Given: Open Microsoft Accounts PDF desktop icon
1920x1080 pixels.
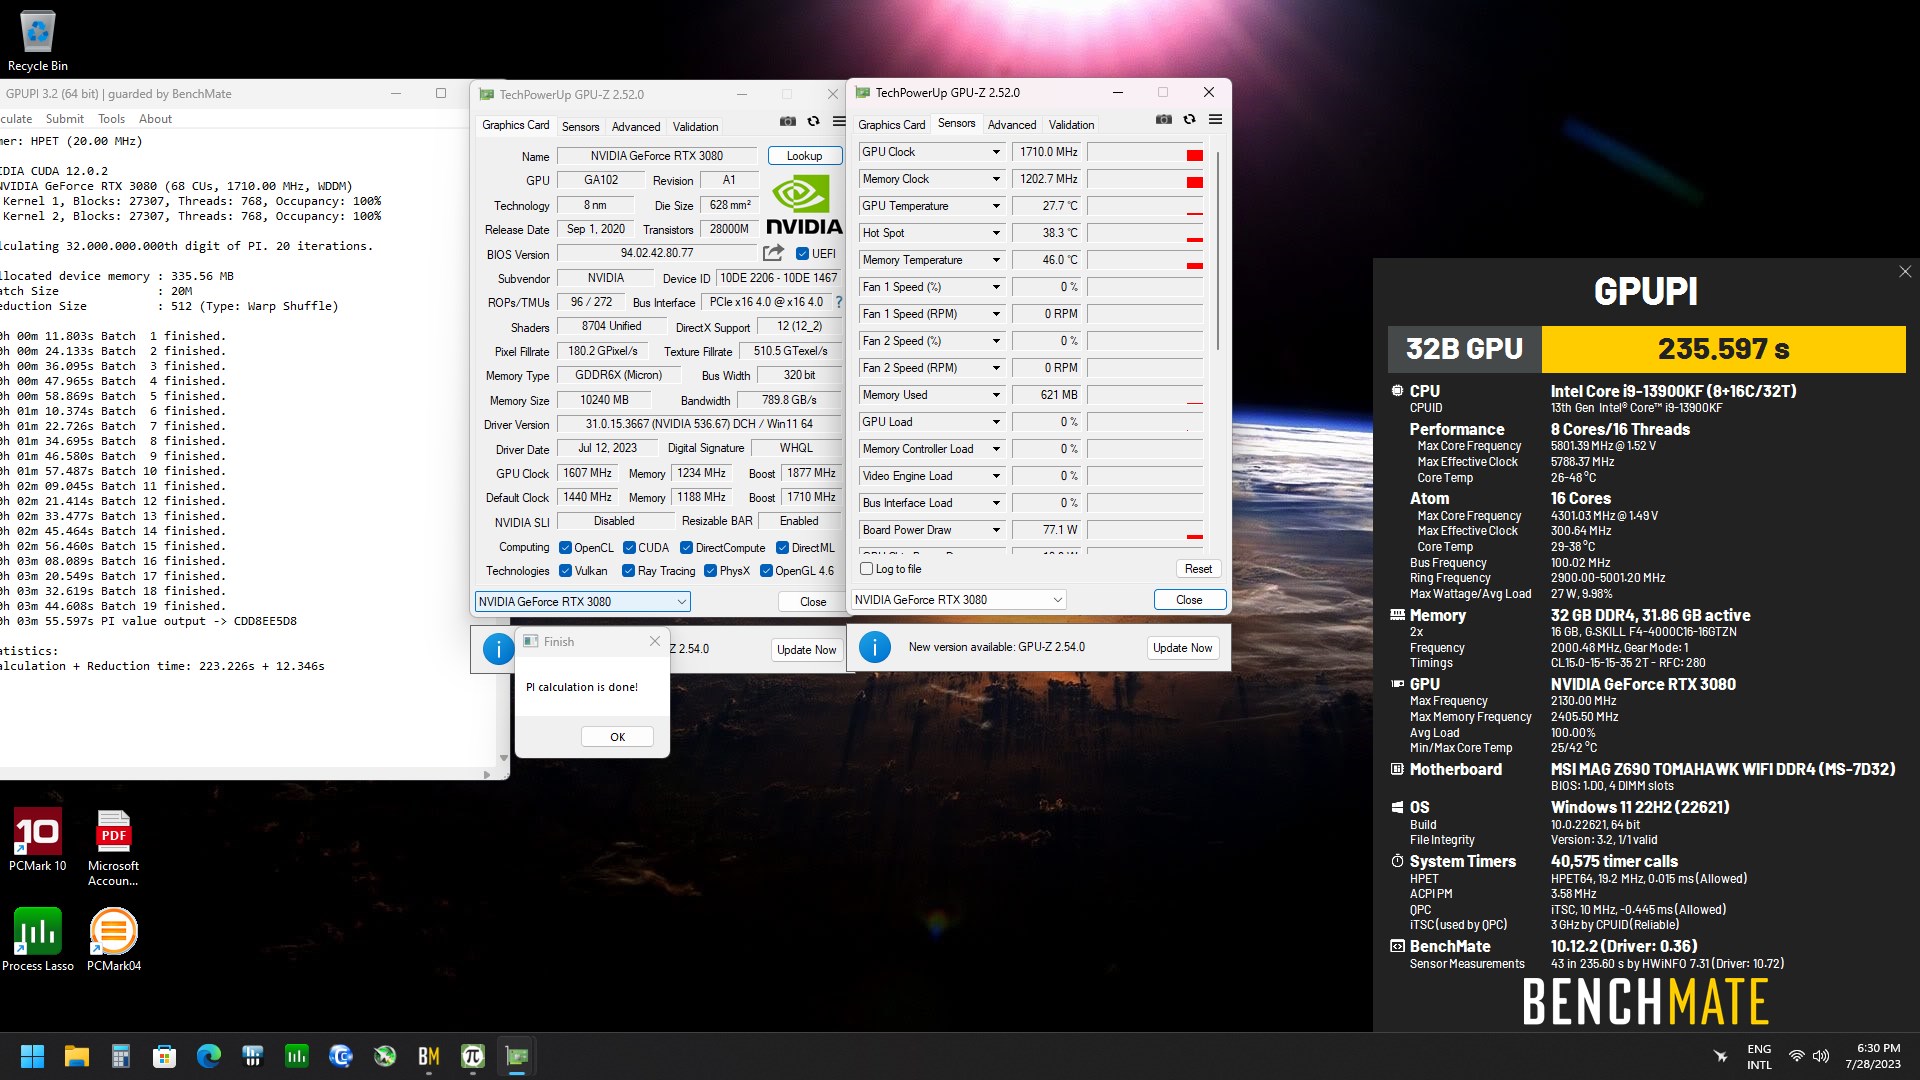Looking at the screenshot, I should (x=113, y=848).
